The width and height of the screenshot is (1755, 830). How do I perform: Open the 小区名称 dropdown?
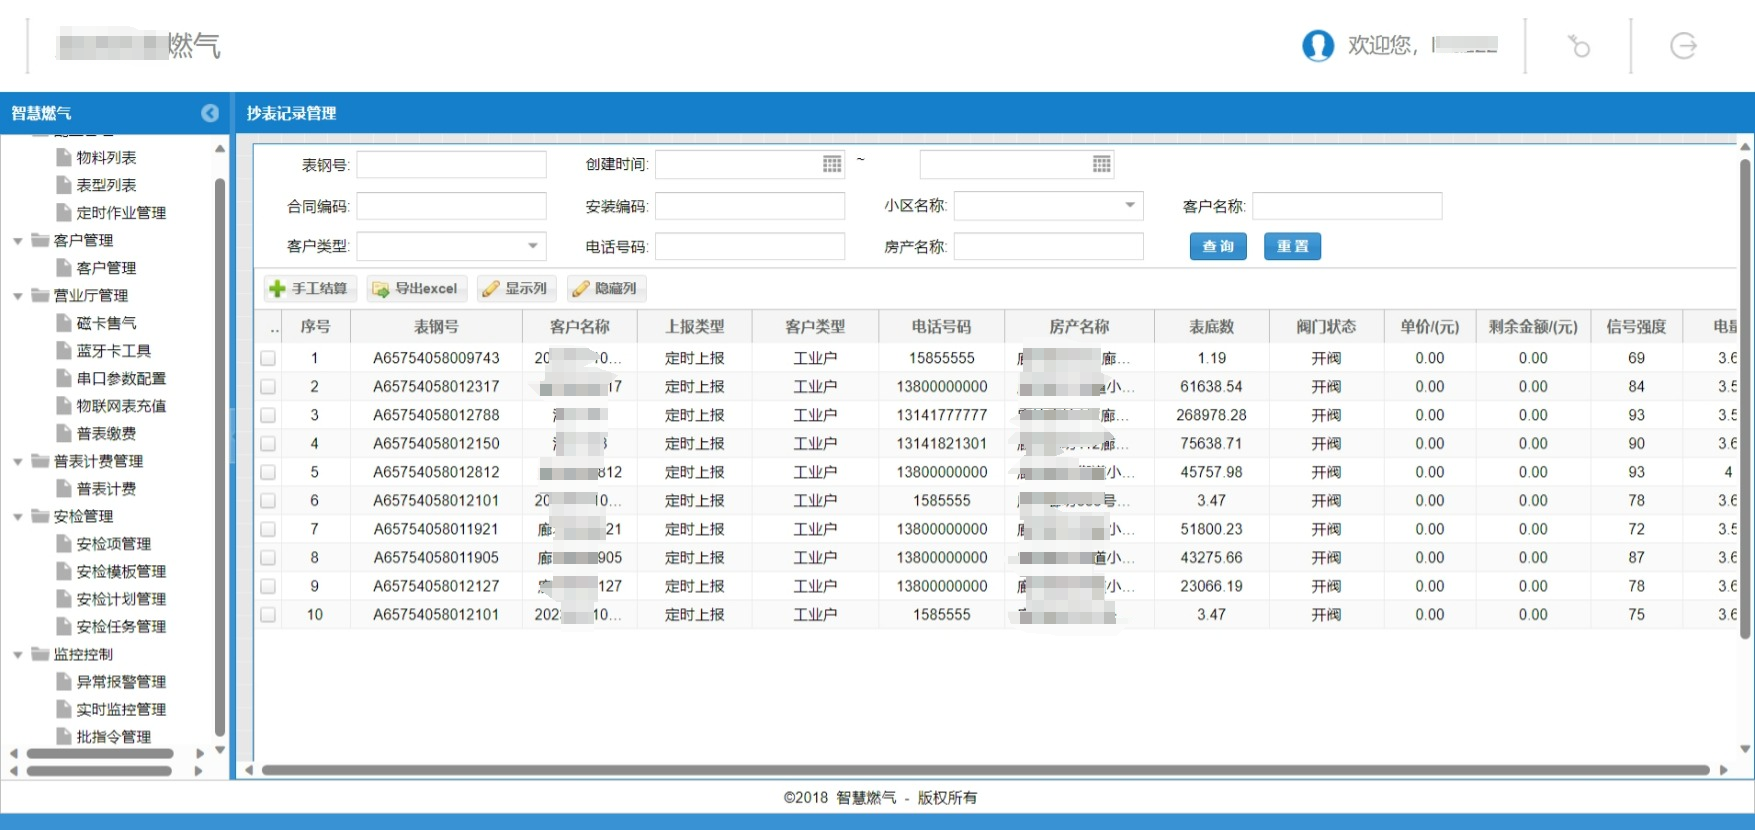(x=1130, y=206)
